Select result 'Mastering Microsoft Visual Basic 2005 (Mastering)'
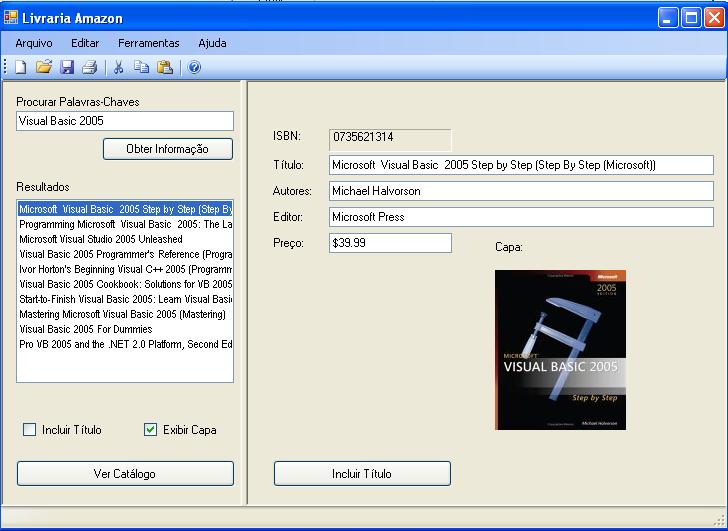 point(125,314)
